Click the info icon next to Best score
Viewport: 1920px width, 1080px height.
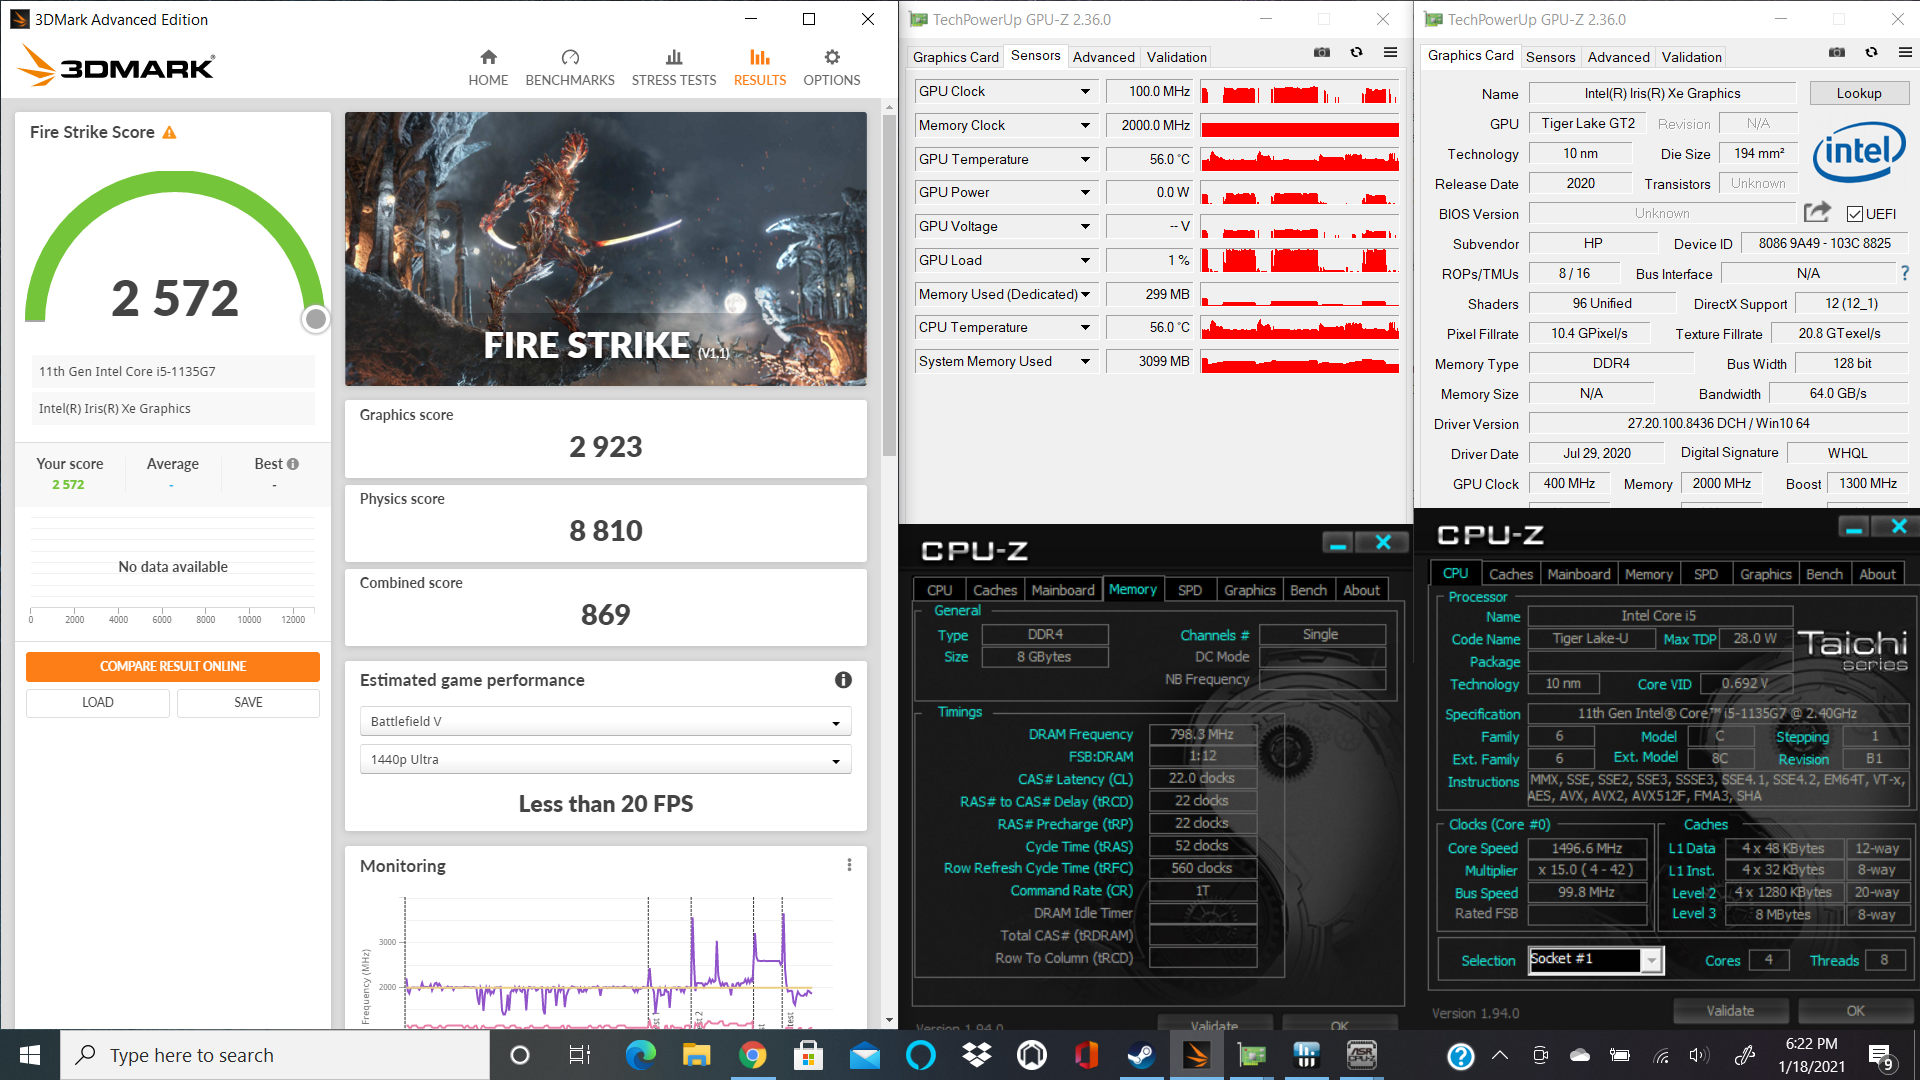pos(293,464)
